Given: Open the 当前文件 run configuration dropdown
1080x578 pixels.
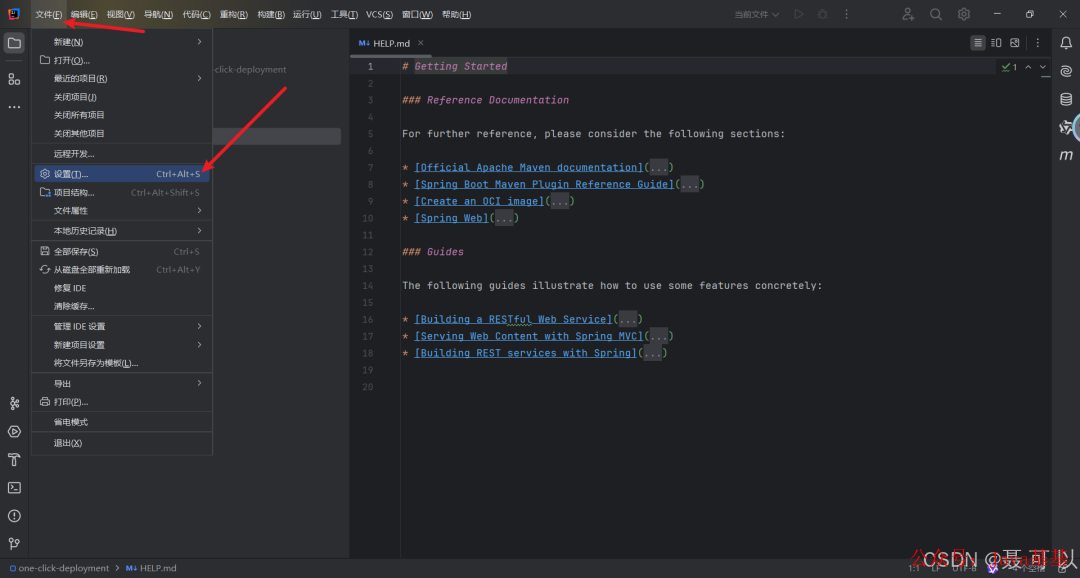Looking at the screenshot, I should coord(756,14).
